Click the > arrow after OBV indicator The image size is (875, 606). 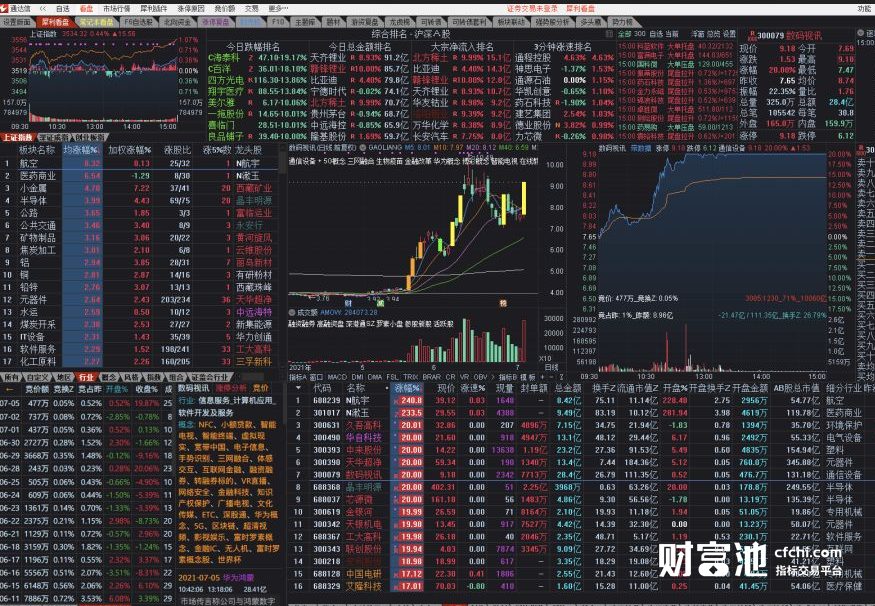tap(493, 377)
